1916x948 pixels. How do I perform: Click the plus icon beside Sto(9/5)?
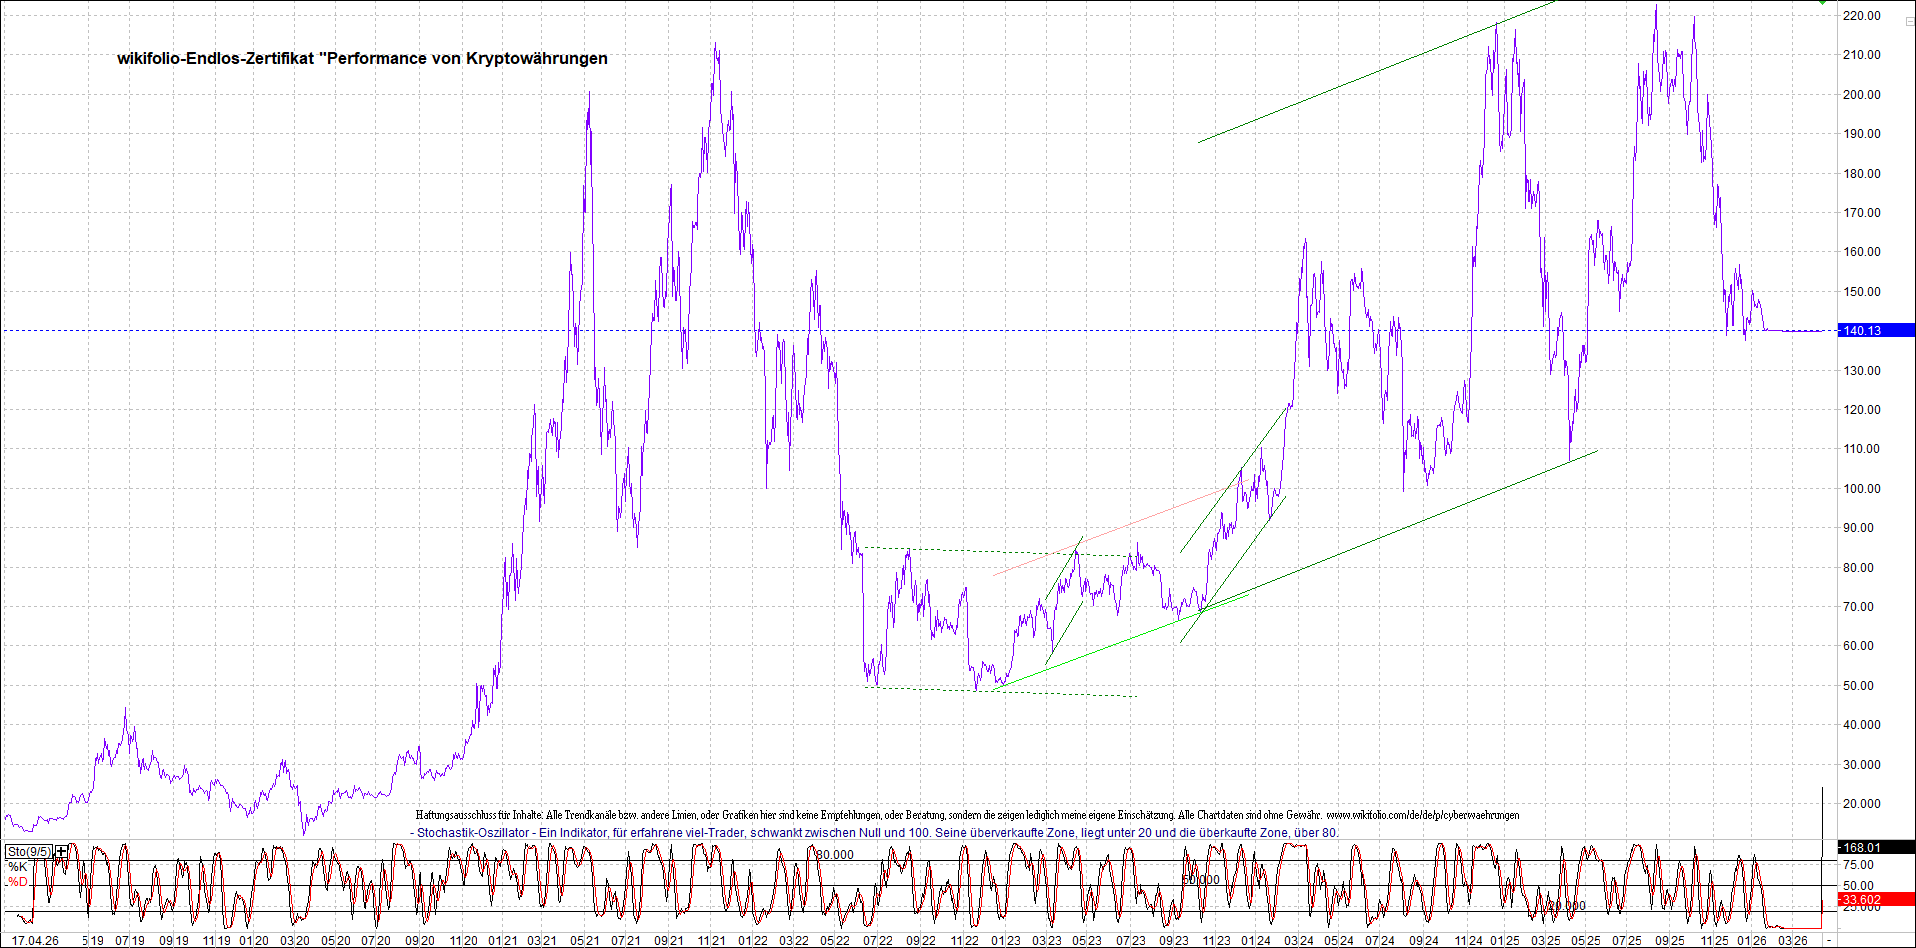point(62,851)
